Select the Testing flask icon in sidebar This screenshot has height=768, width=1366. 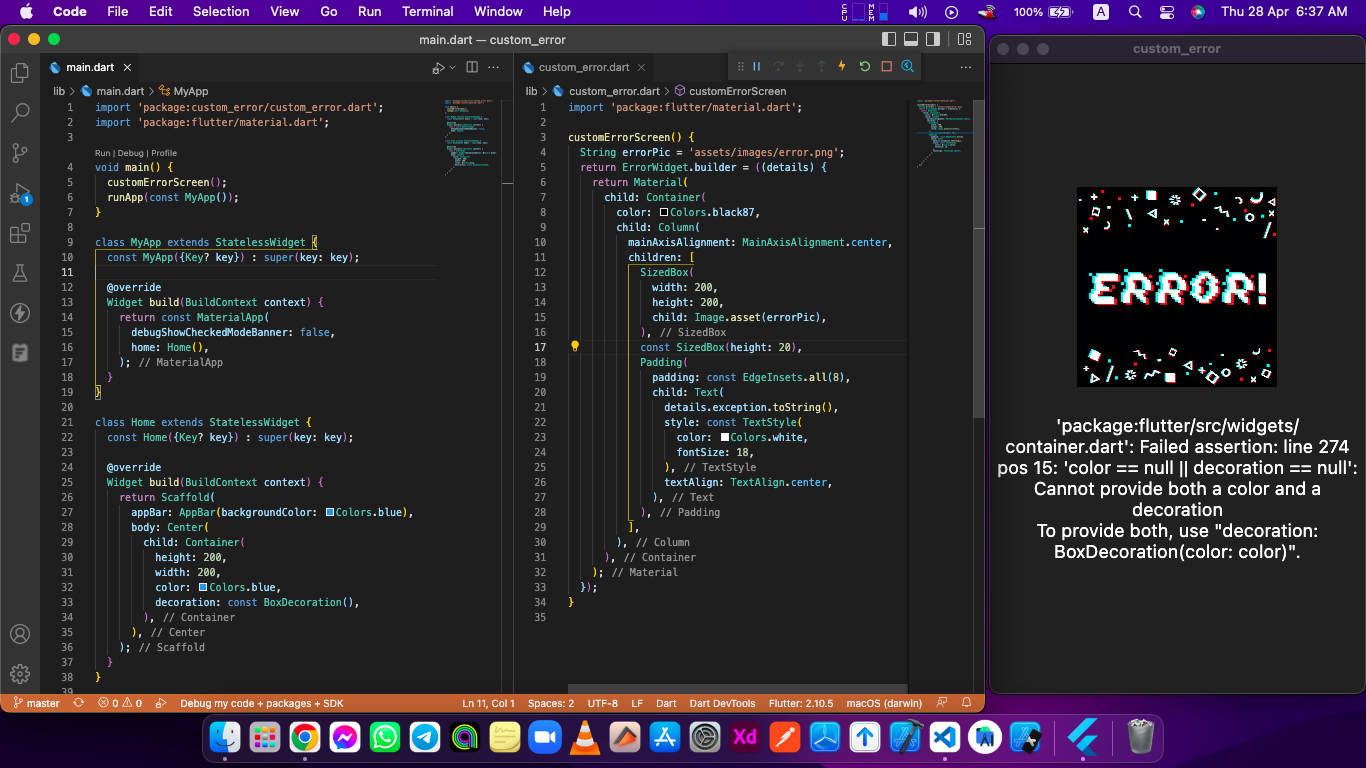[x=19, y=273]
